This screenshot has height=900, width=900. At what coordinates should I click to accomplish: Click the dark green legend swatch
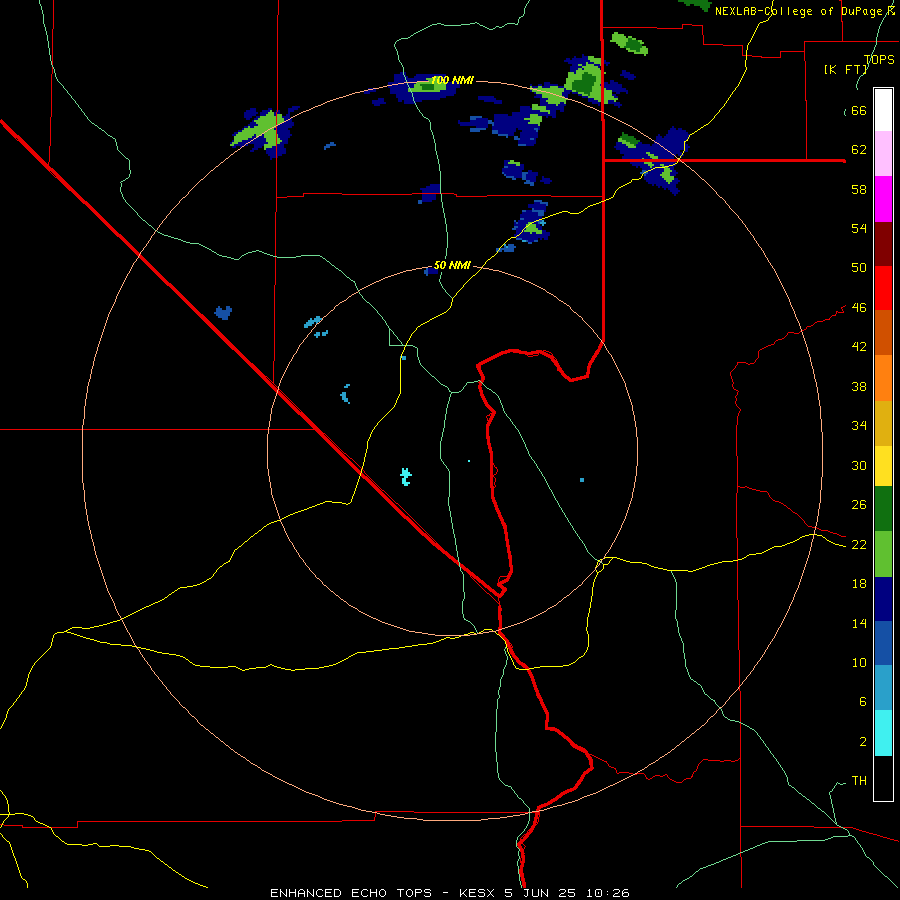tap(883, 509)
